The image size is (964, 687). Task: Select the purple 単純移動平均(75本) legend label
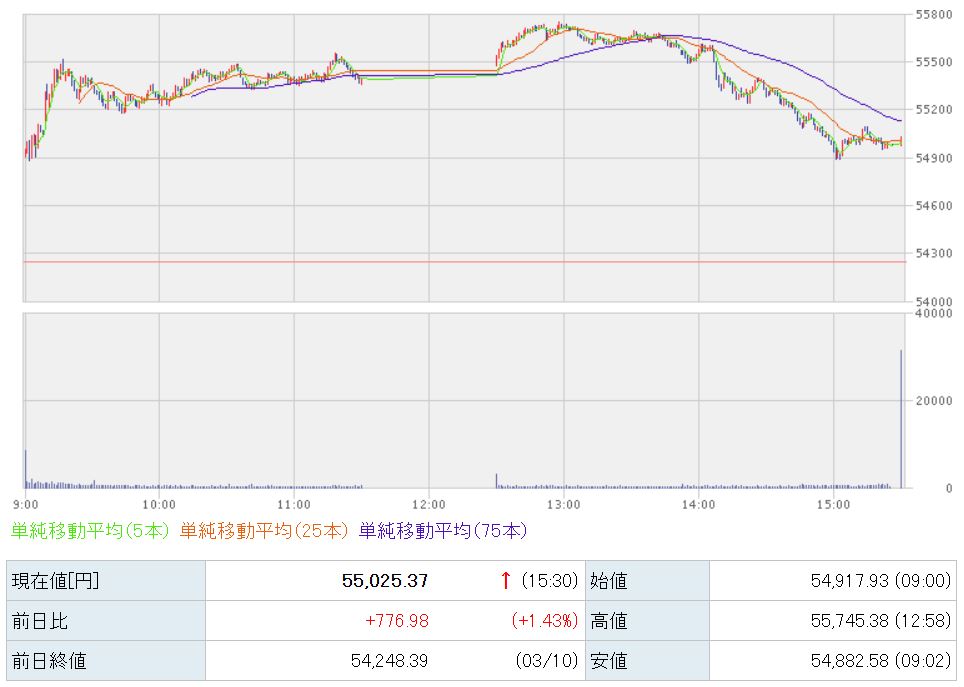coord(442,531)
